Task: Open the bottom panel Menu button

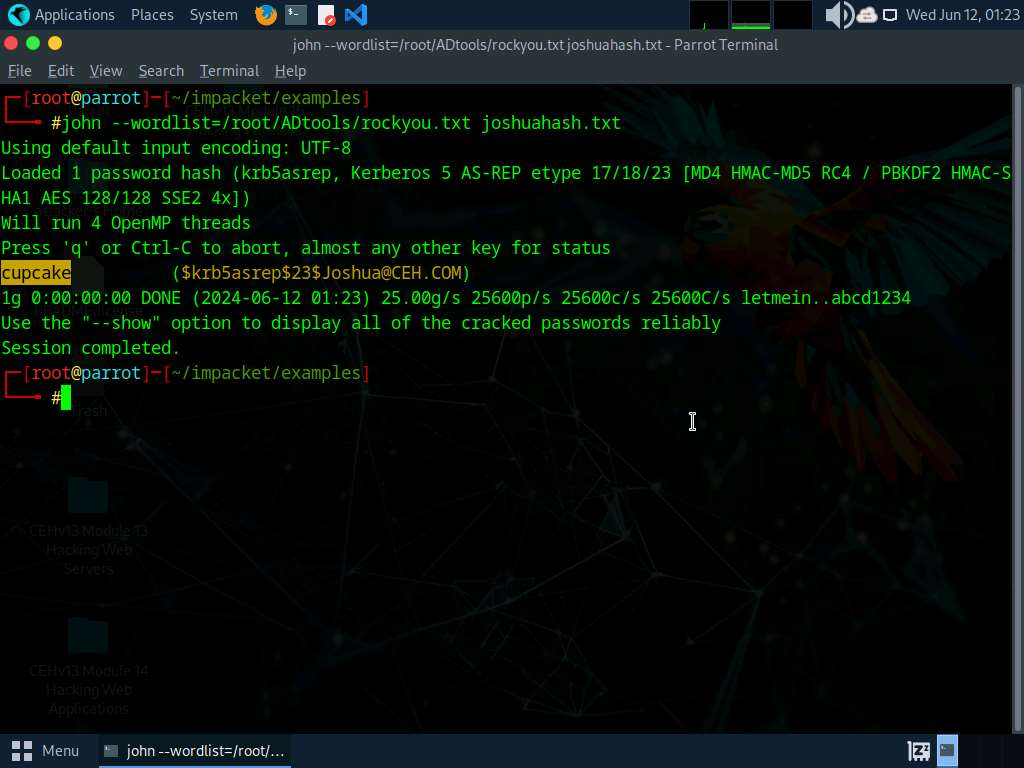Action: 46,750
